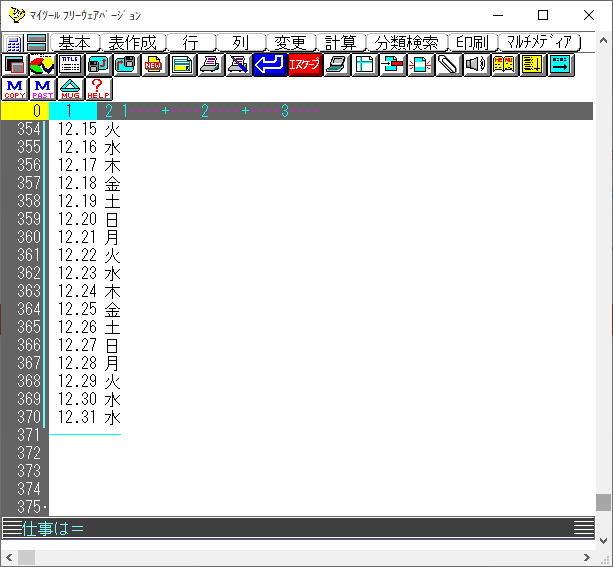
Task: Click the M COPY button
Action: pyautogui.click(x=15, y=89)
